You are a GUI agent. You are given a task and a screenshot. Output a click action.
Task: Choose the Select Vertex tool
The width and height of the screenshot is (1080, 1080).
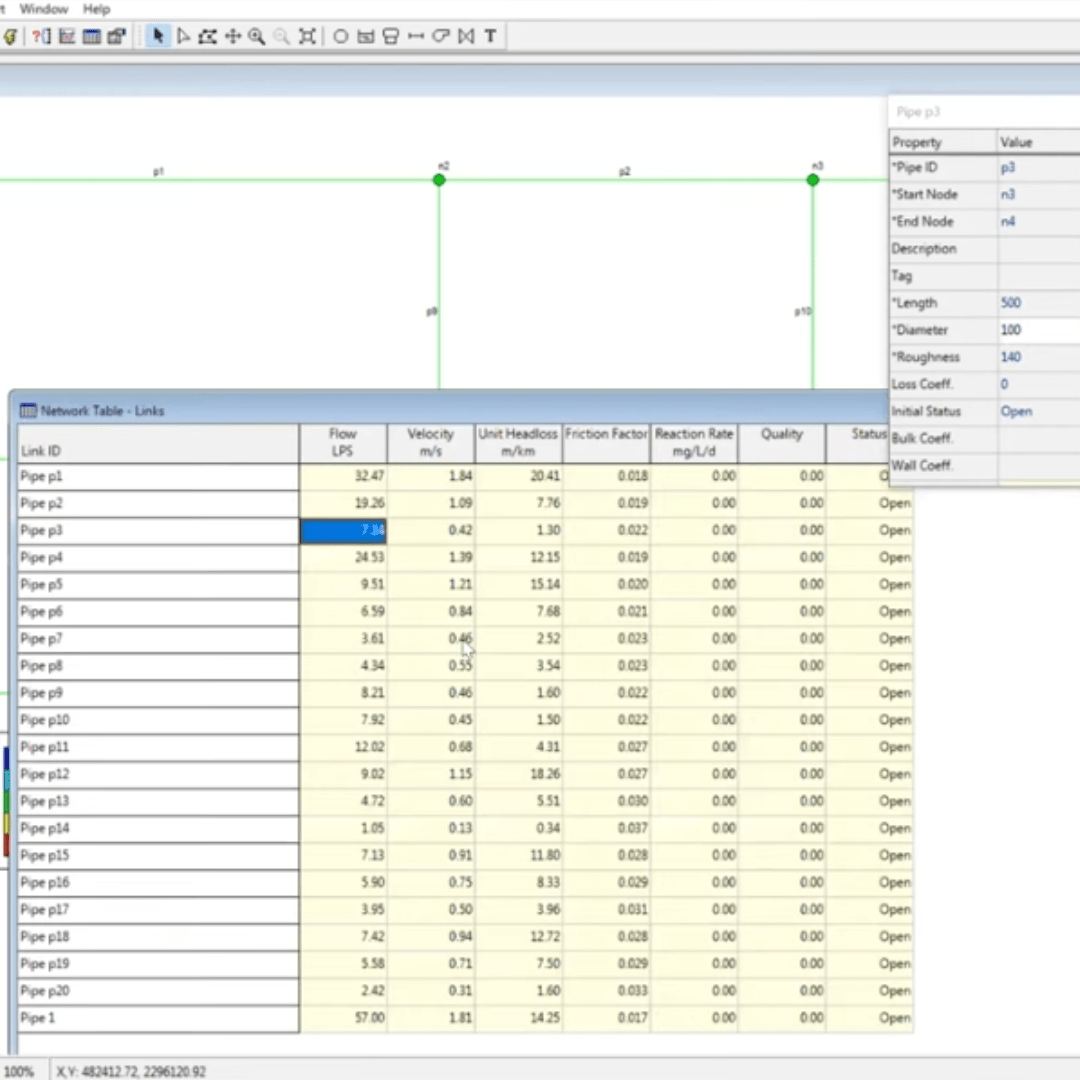coord(183,36)
